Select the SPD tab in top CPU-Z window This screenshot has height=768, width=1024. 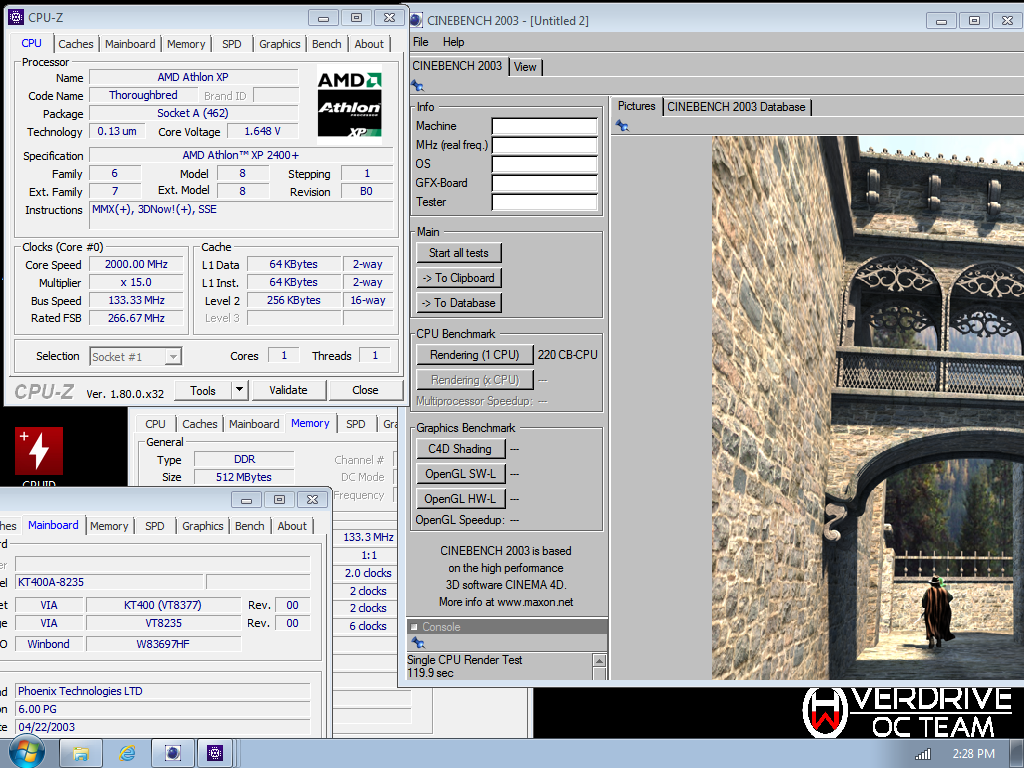pos(231,44)
